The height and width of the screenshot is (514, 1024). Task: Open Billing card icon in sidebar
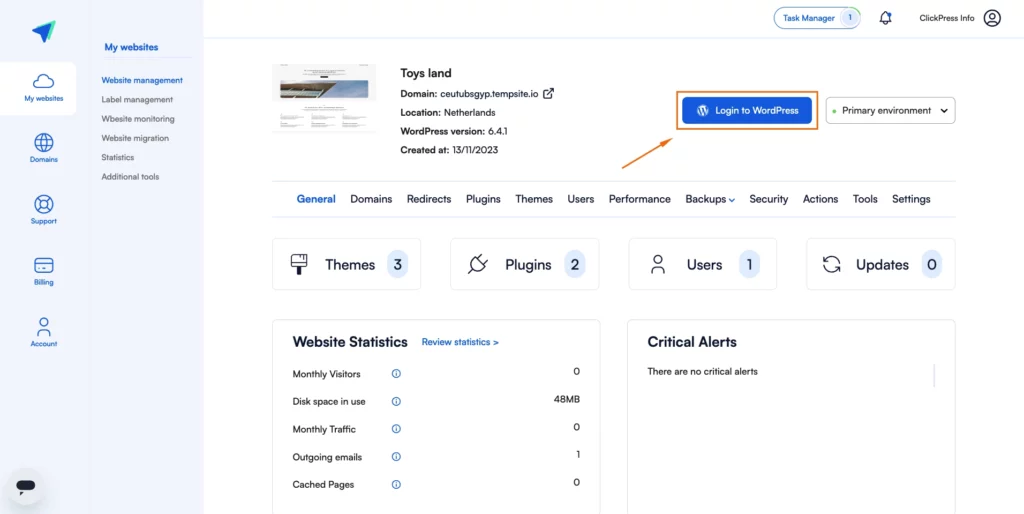pyautogui.click(x=44, y=266)
